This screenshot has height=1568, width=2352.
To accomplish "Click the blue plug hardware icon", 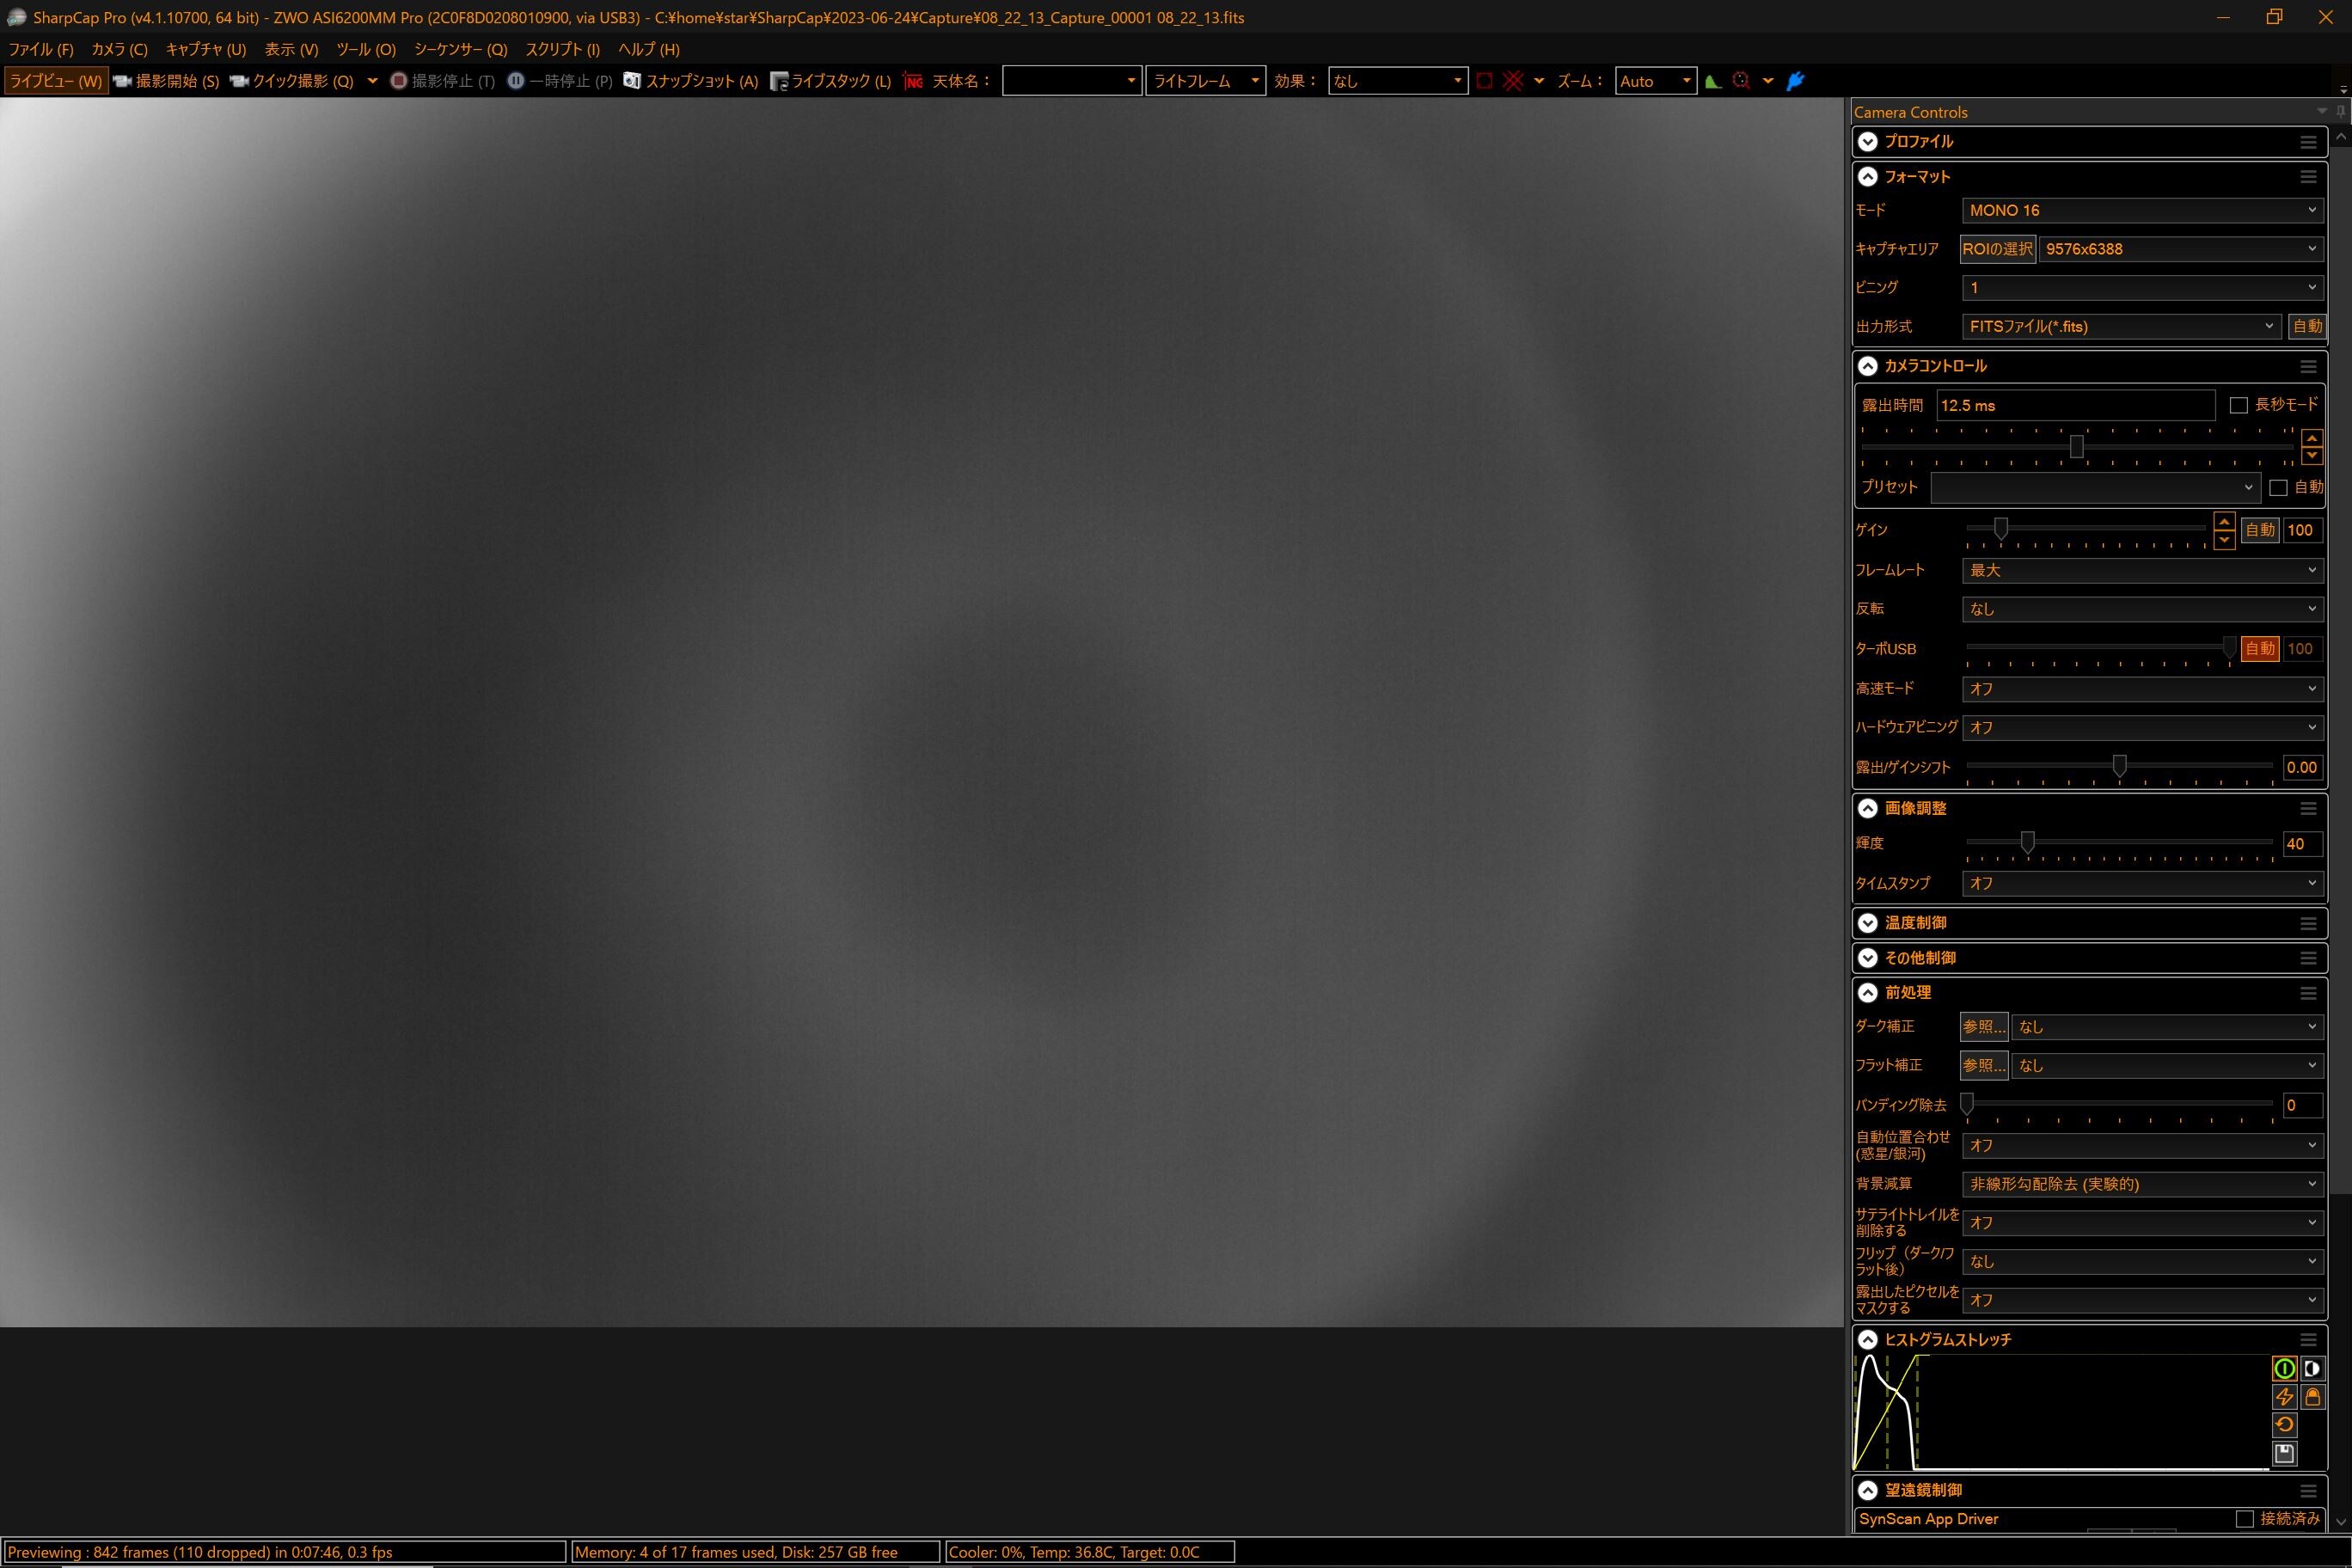I will click(1795, 81).
